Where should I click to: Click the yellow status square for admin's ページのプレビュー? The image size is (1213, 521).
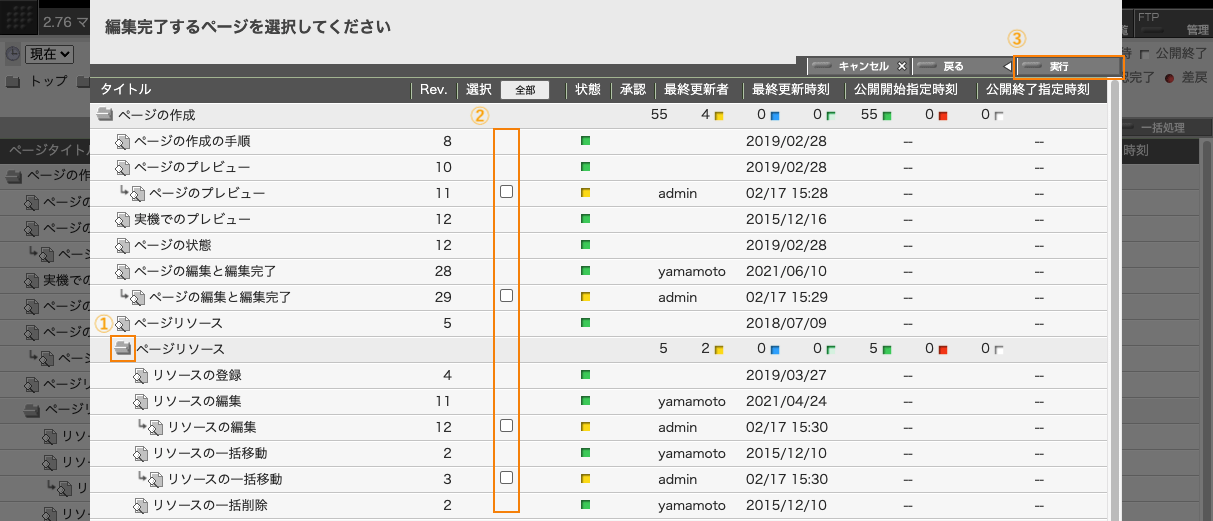585,193
